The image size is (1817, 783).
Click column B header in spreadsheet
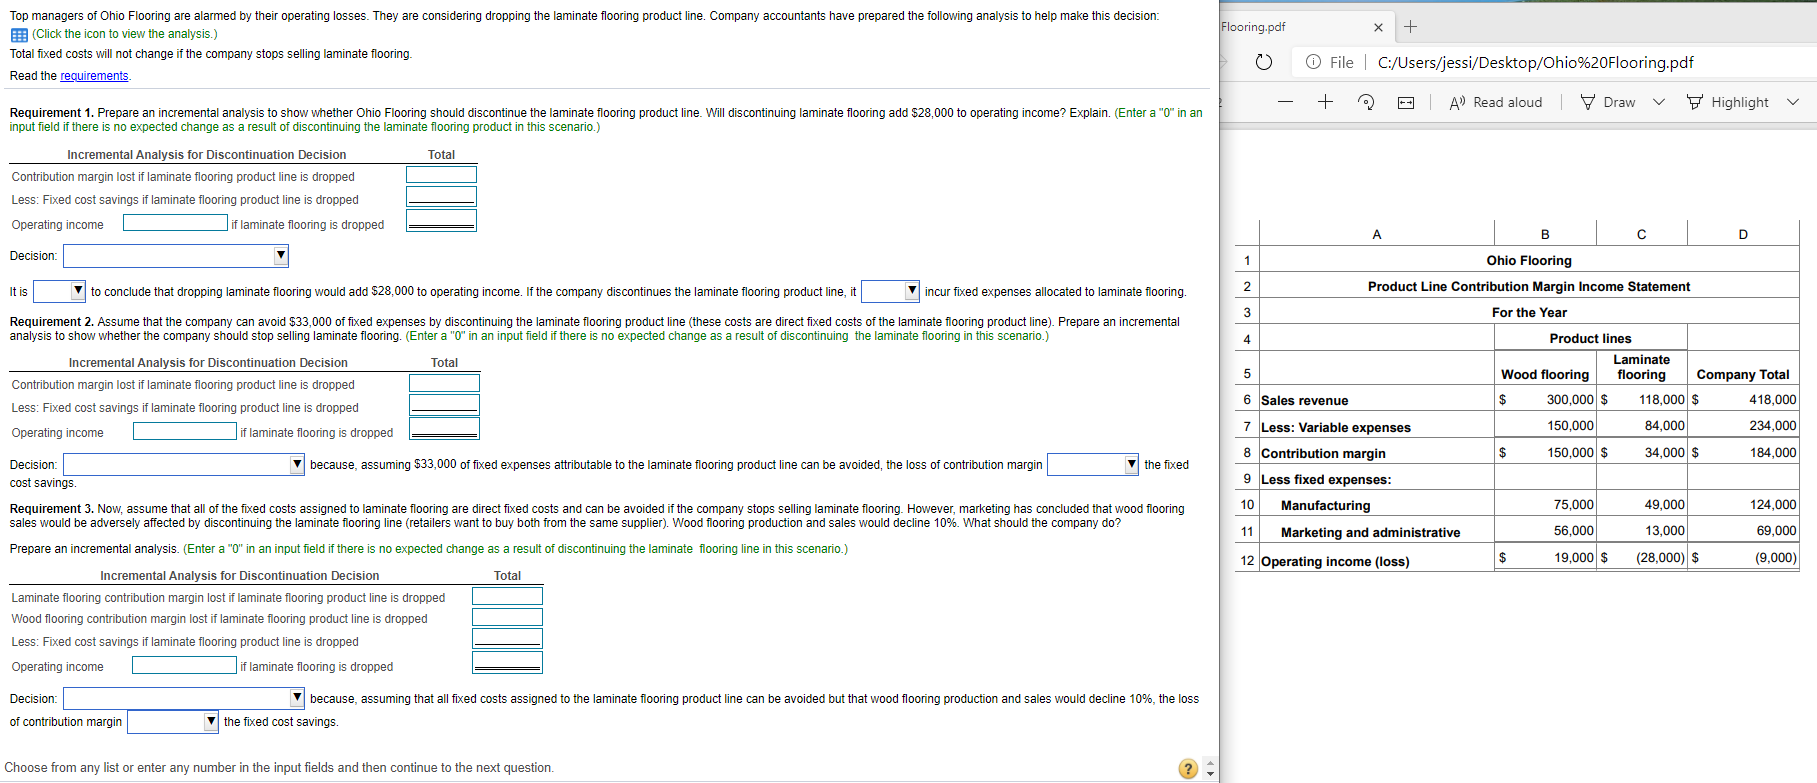pos(1545,234)
